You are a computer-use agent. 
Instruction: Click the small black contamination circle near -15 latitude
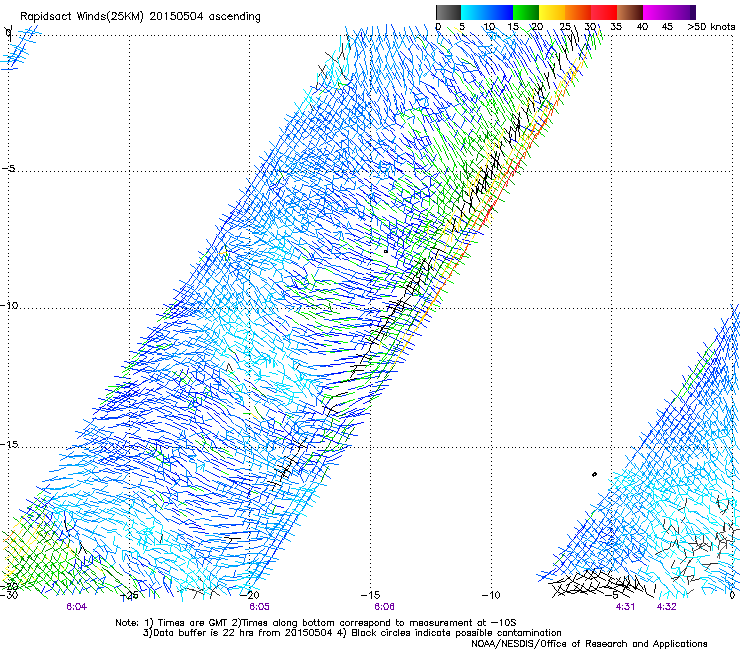(x=594, y=474)
